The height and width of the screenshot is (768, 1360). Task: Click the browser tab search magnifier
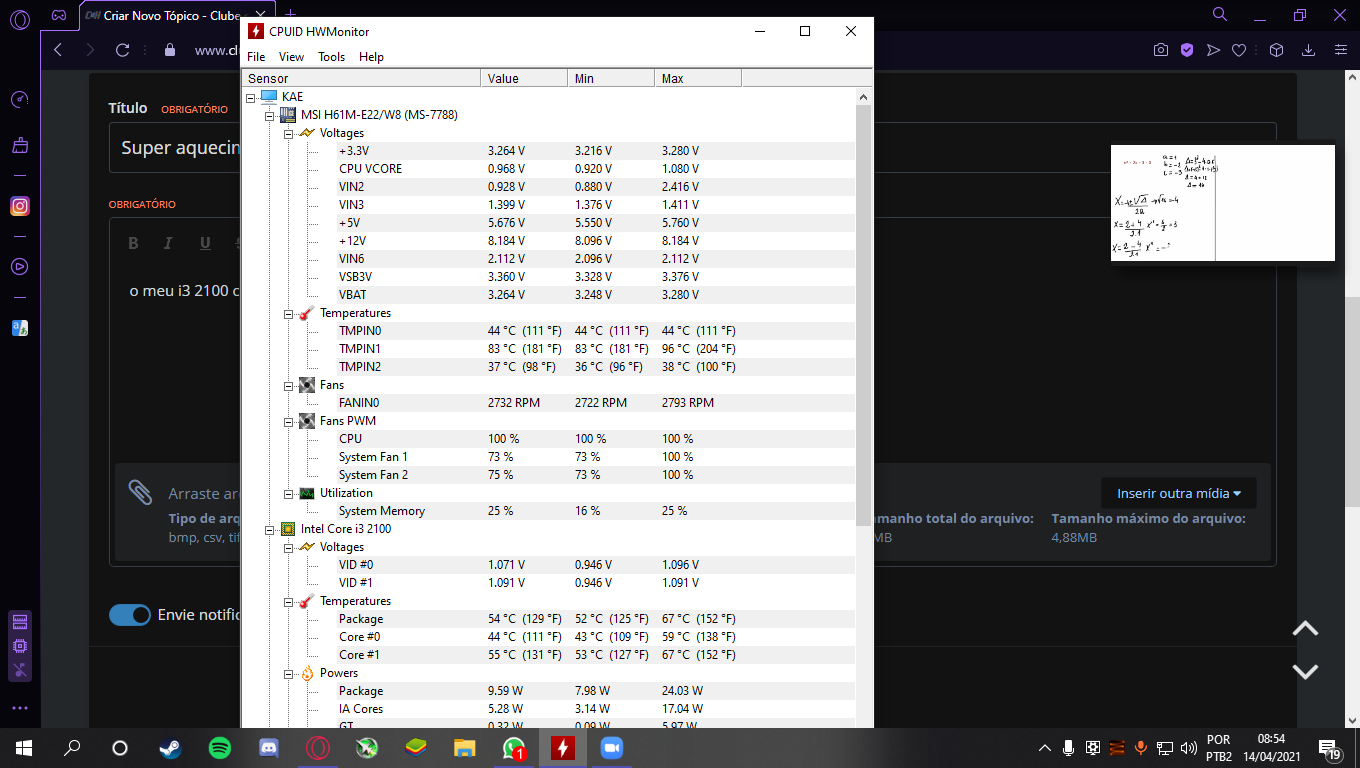1220,14
